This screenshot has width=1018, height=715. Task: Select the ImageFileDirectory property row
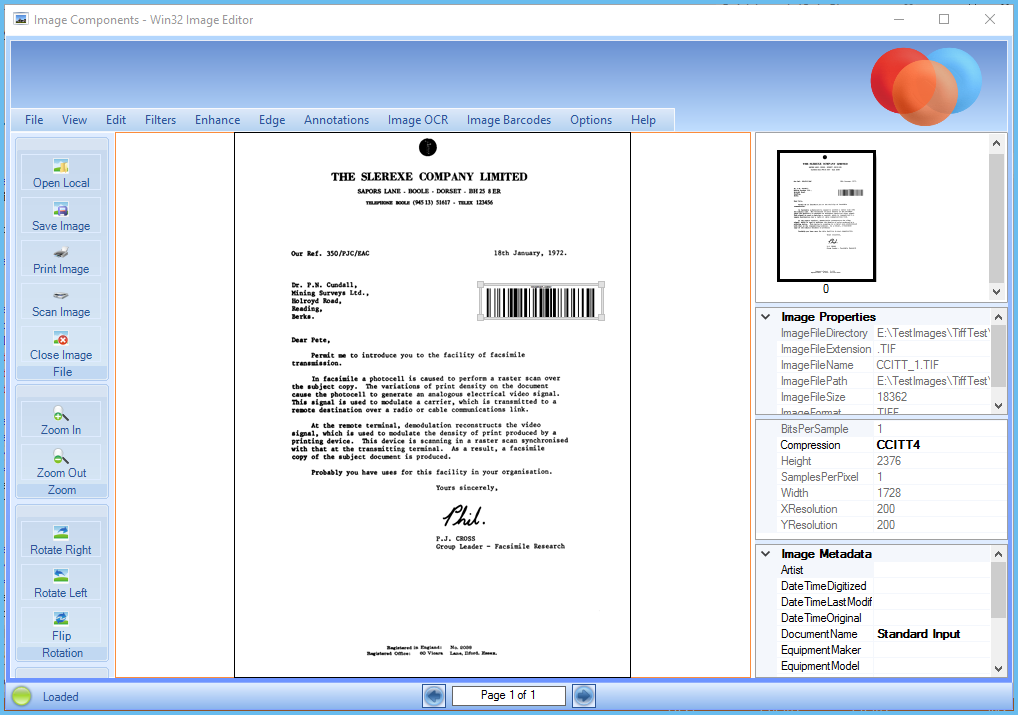(x=882, y=333)
